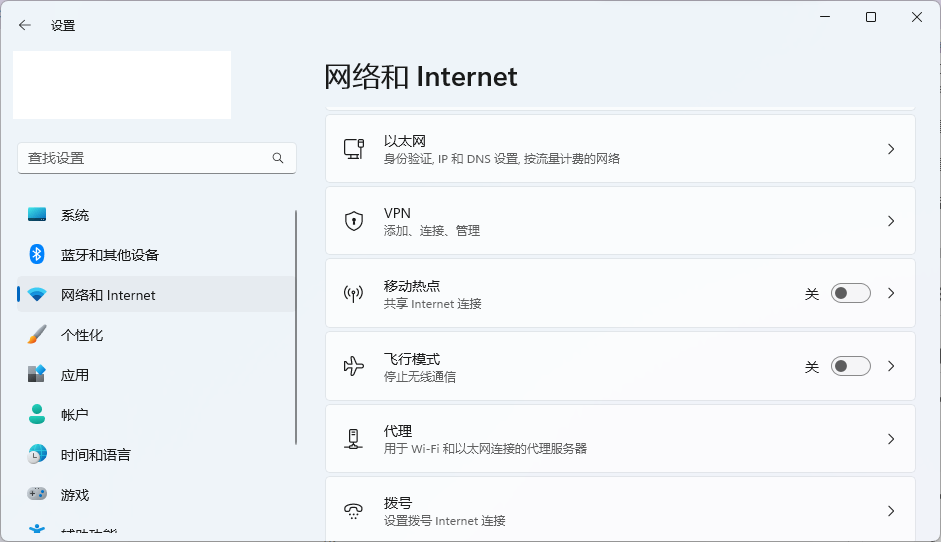Open the 移动热点 card title
Viewport: 941px width, 542px height.
tap(412, 286)
